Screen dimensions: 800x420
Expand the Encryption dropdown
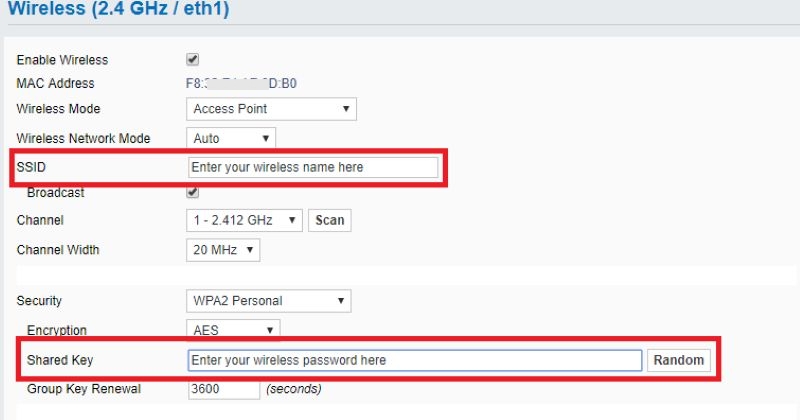(x=233, y=329)
